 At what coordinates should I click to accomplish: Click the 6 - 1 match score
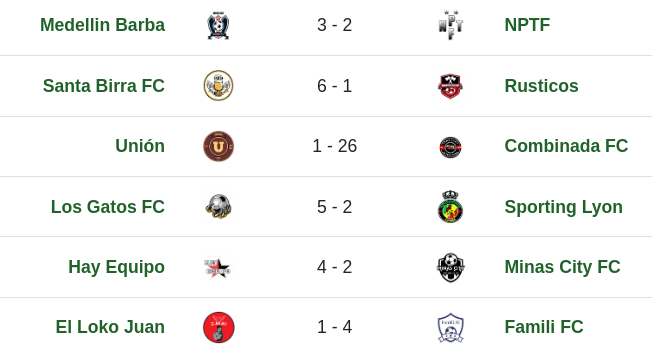coord(335,86)
